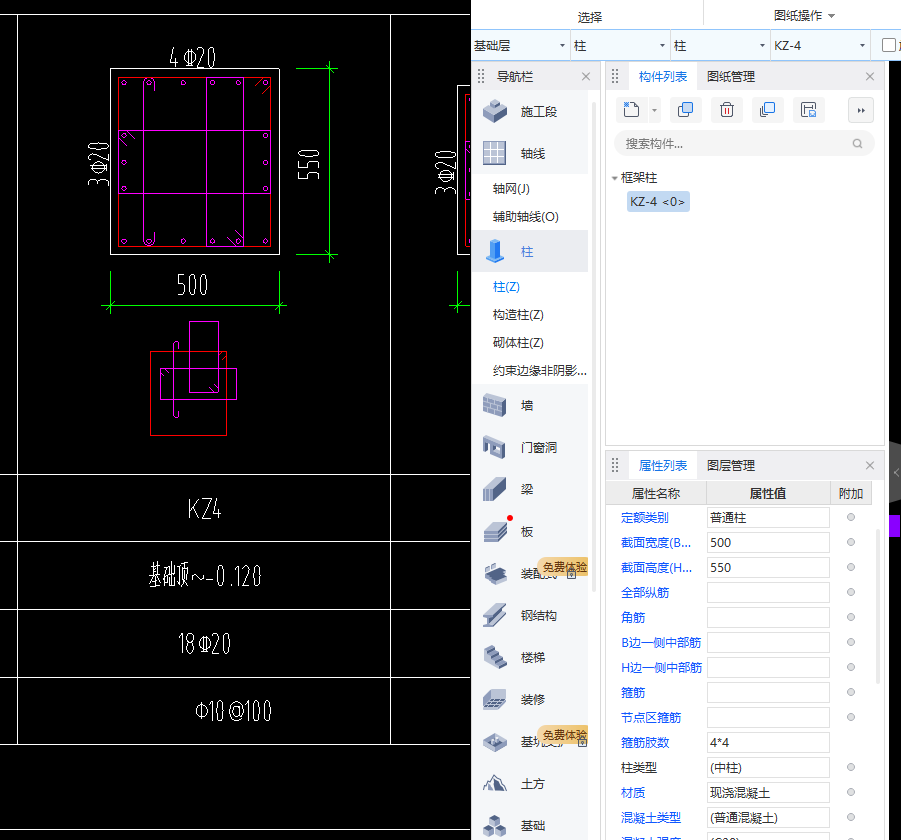
Task: Click the inter-floor copy component icon
Action: tap(767, 110)
